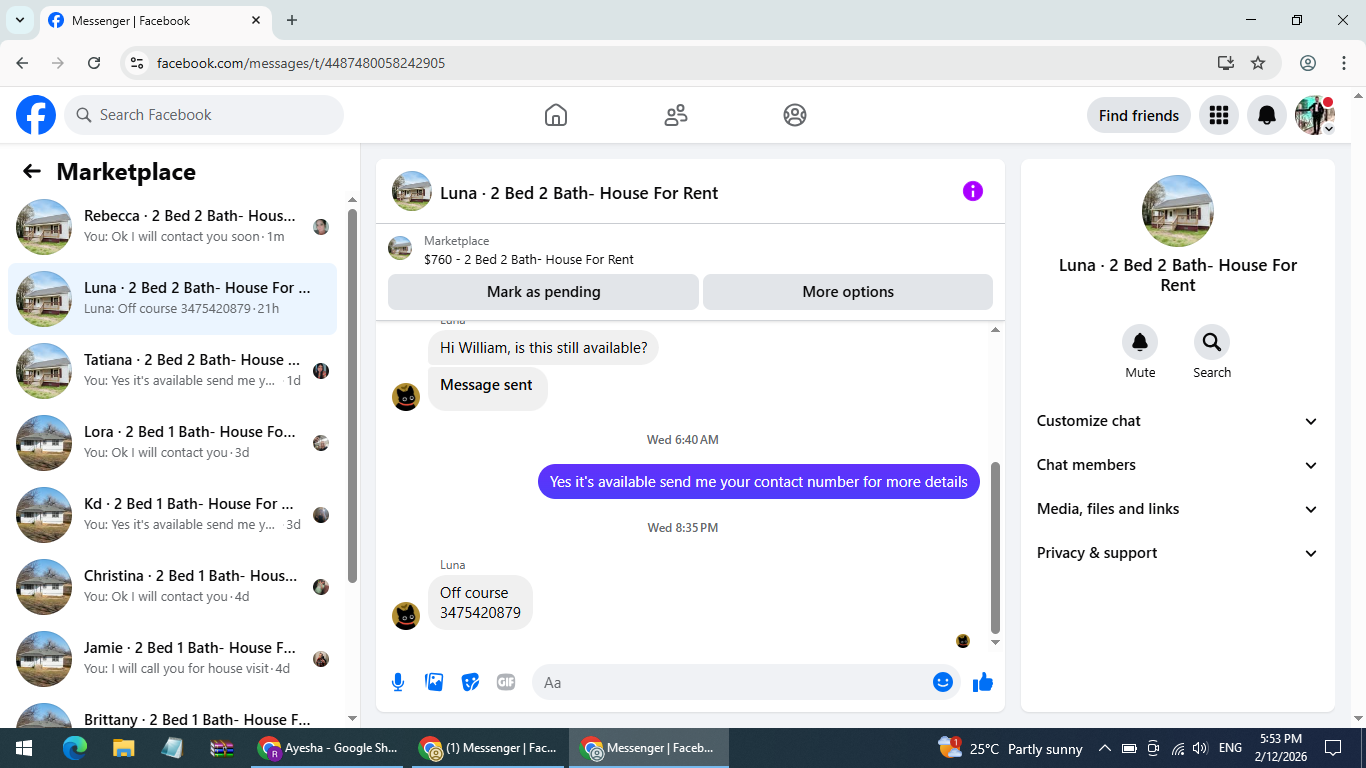Click the chat messages scrollbar
The image size is (1366, 768).
995,546
